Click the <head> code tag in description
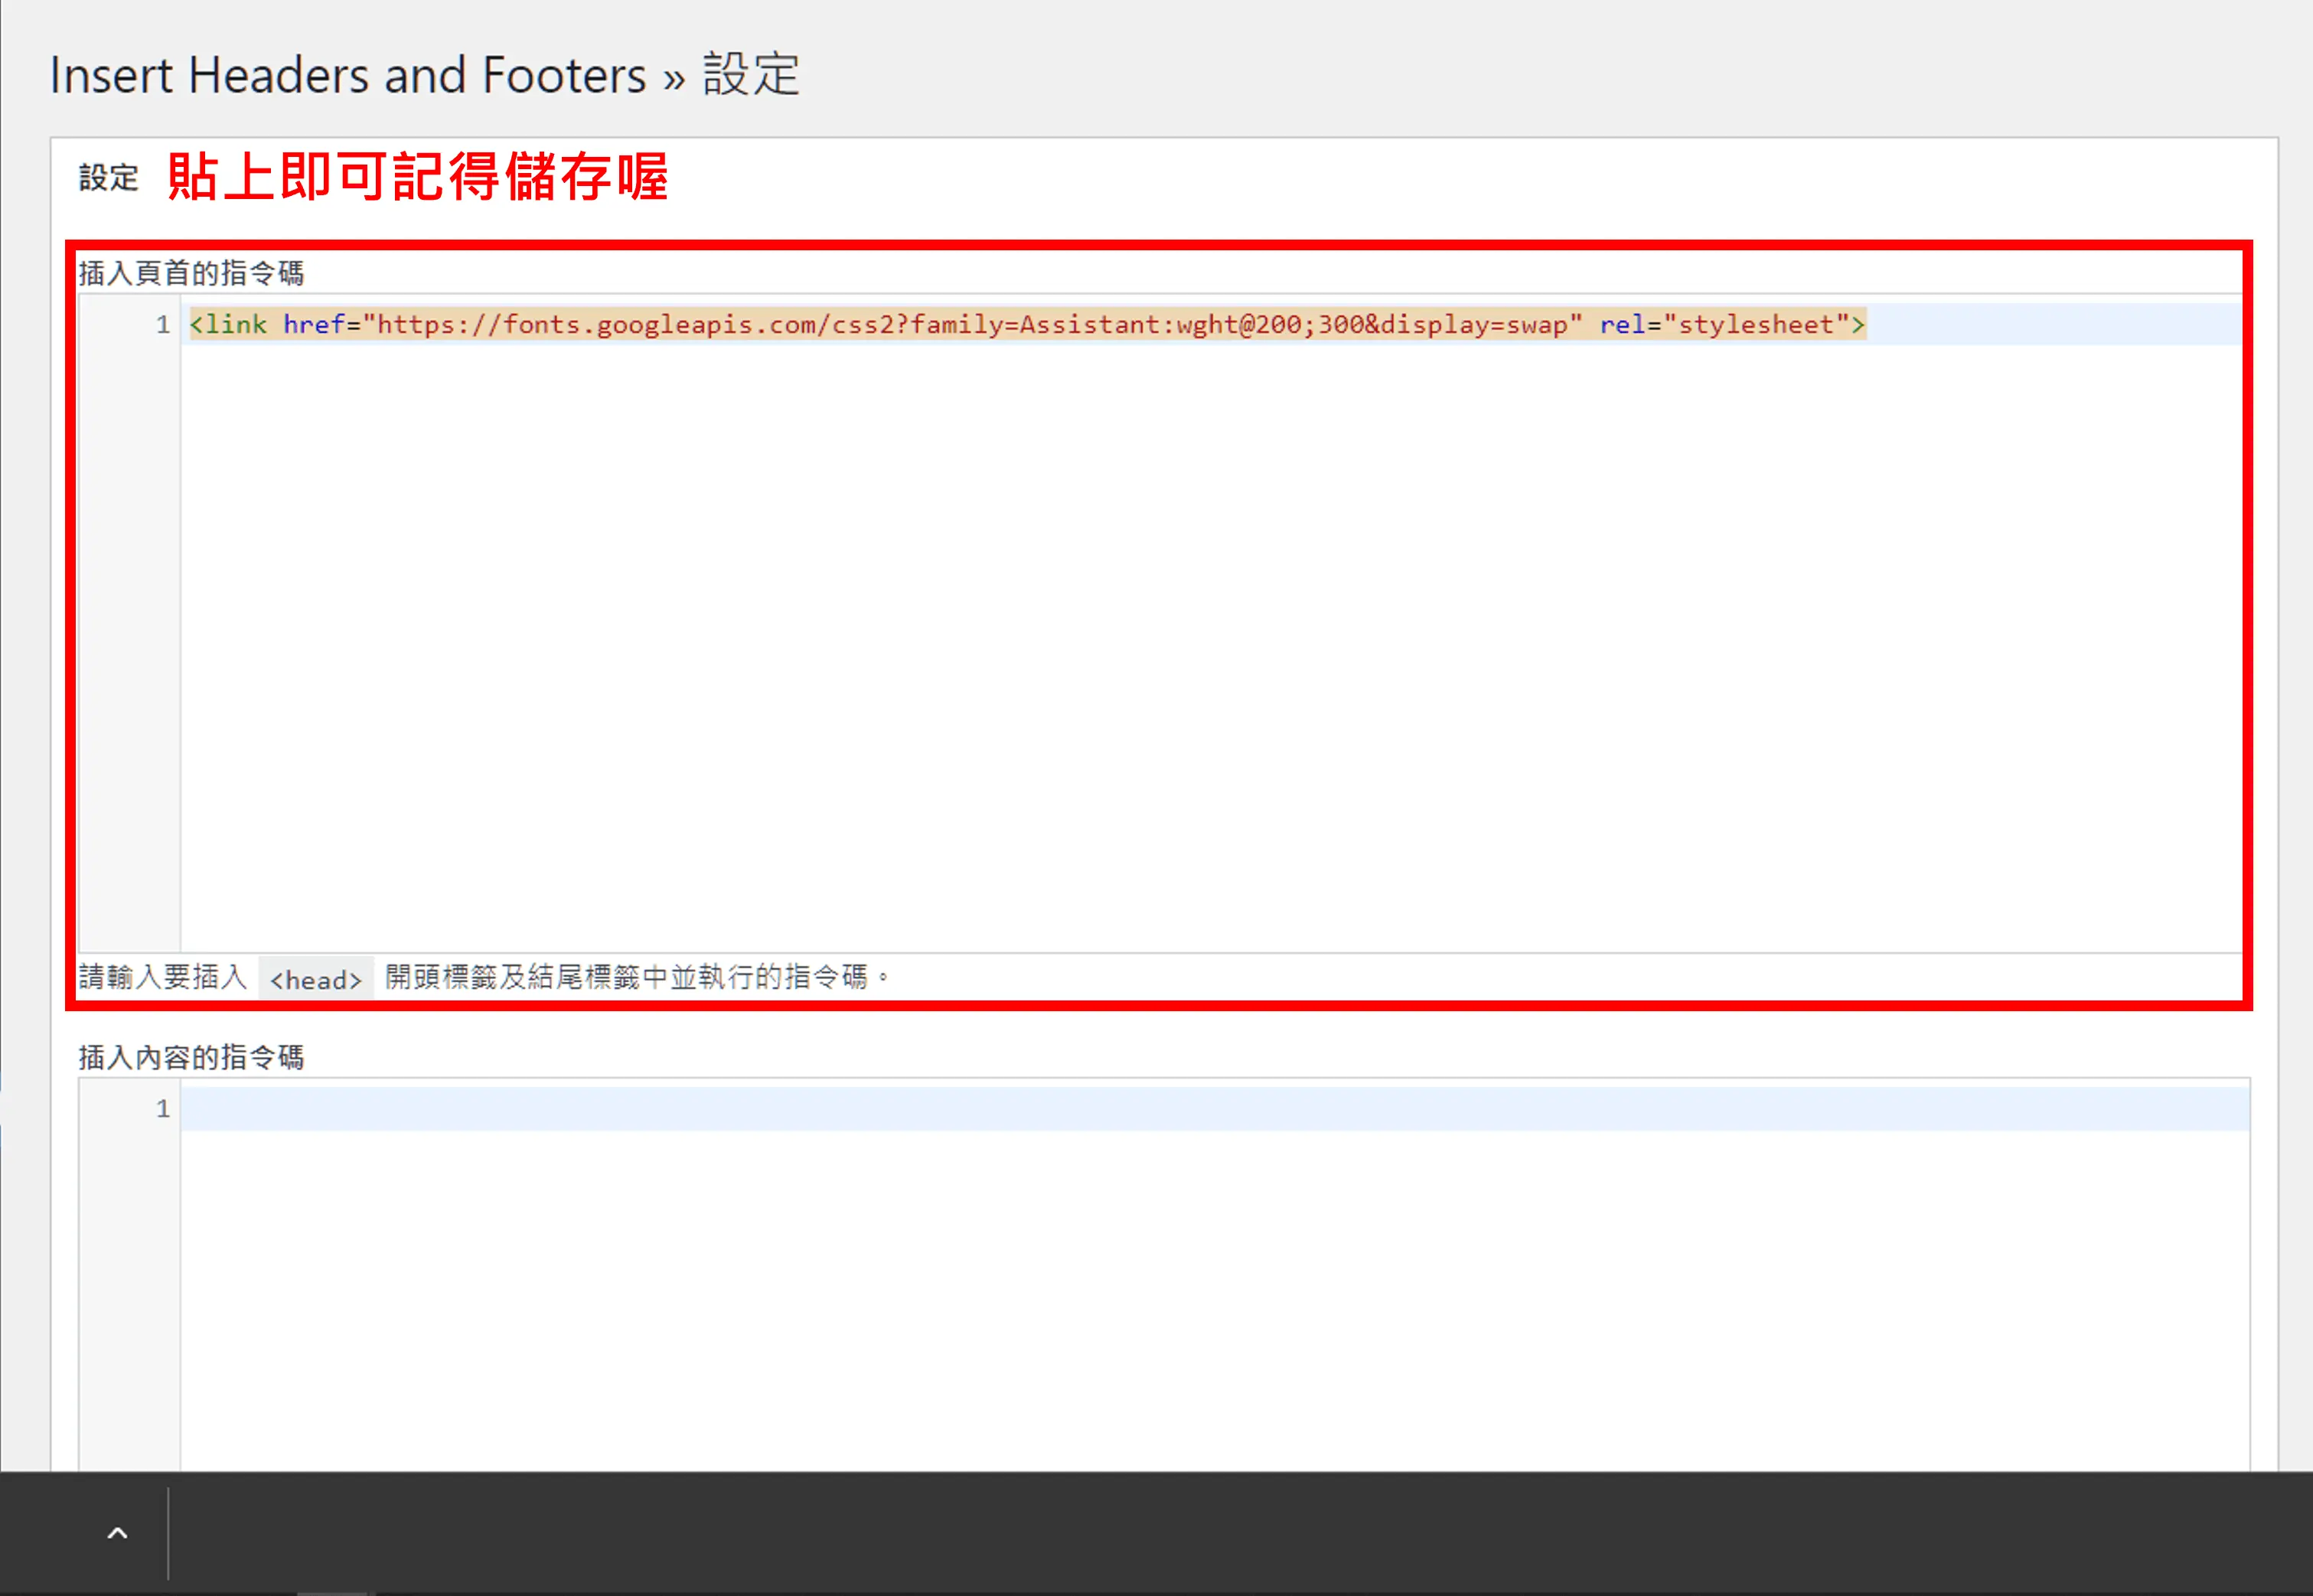Image resolution: width=2313 pixels, height=1596 pixels. click(316, 979)
